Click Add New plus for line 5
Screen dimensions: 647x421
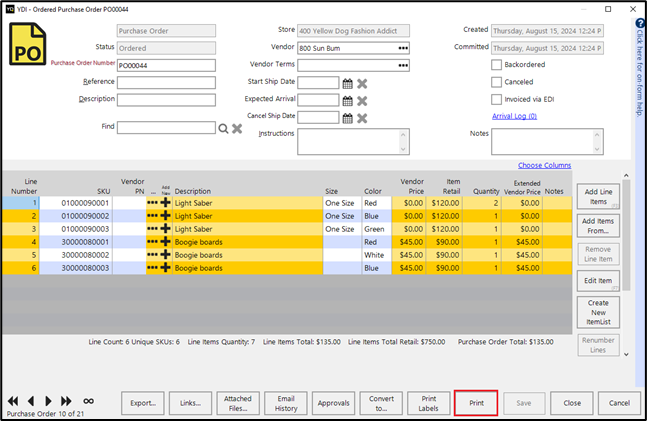(x=165, y=255)
